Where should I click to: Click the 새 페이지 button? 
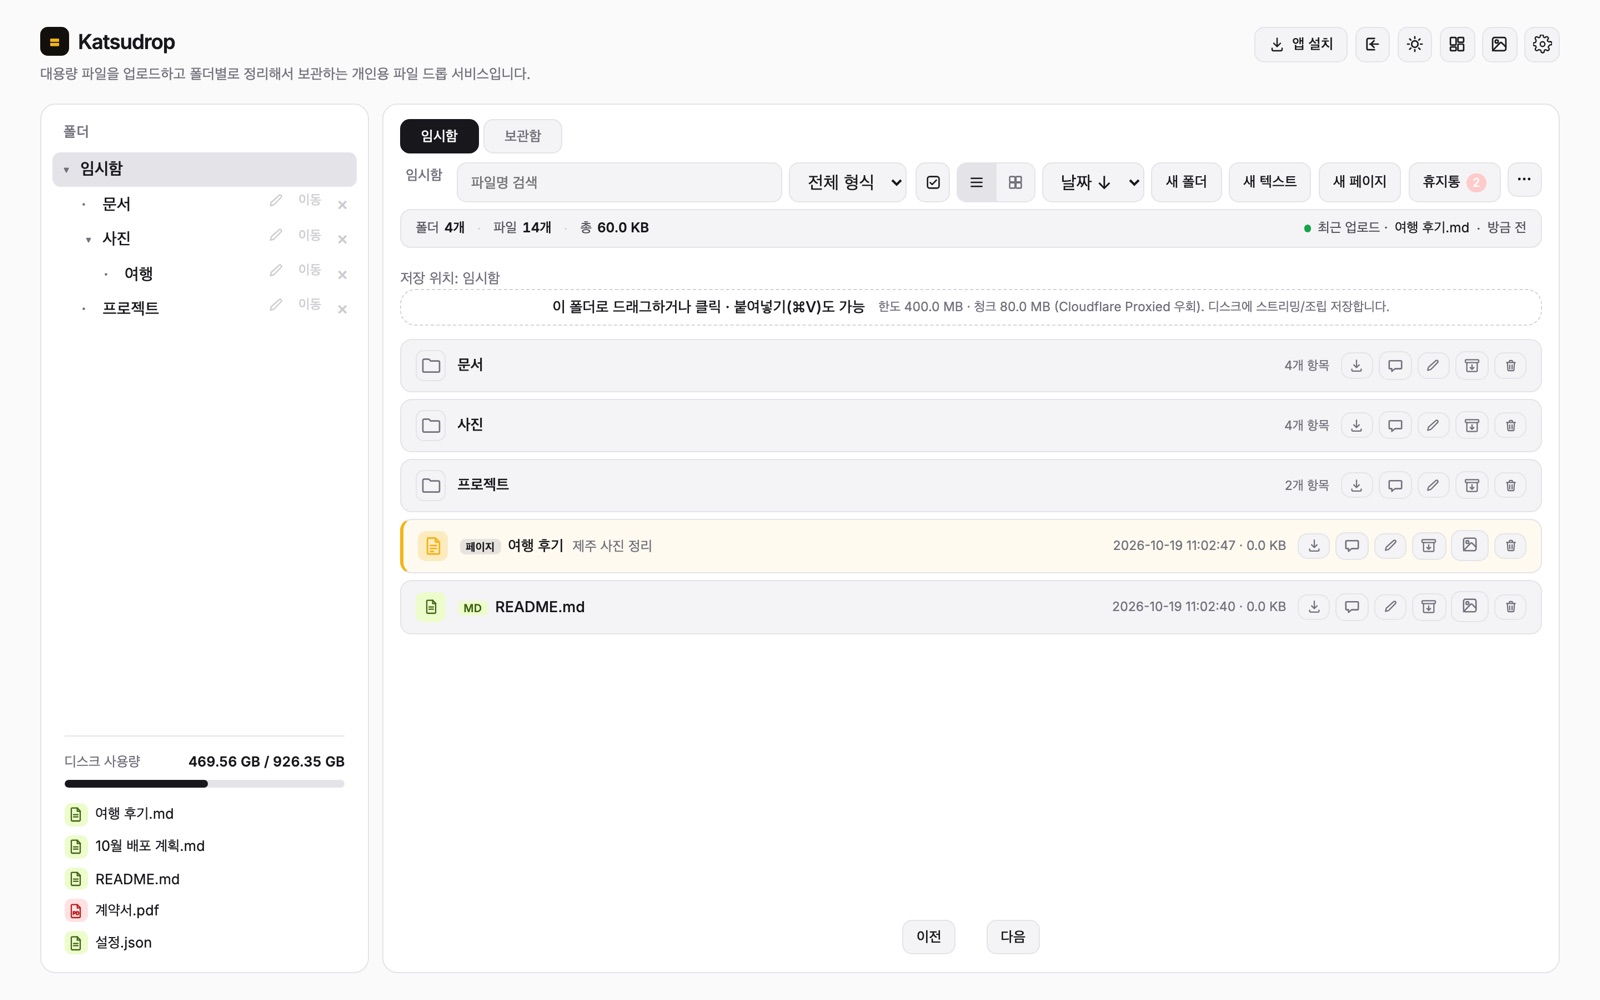[x=1360, y=182]
